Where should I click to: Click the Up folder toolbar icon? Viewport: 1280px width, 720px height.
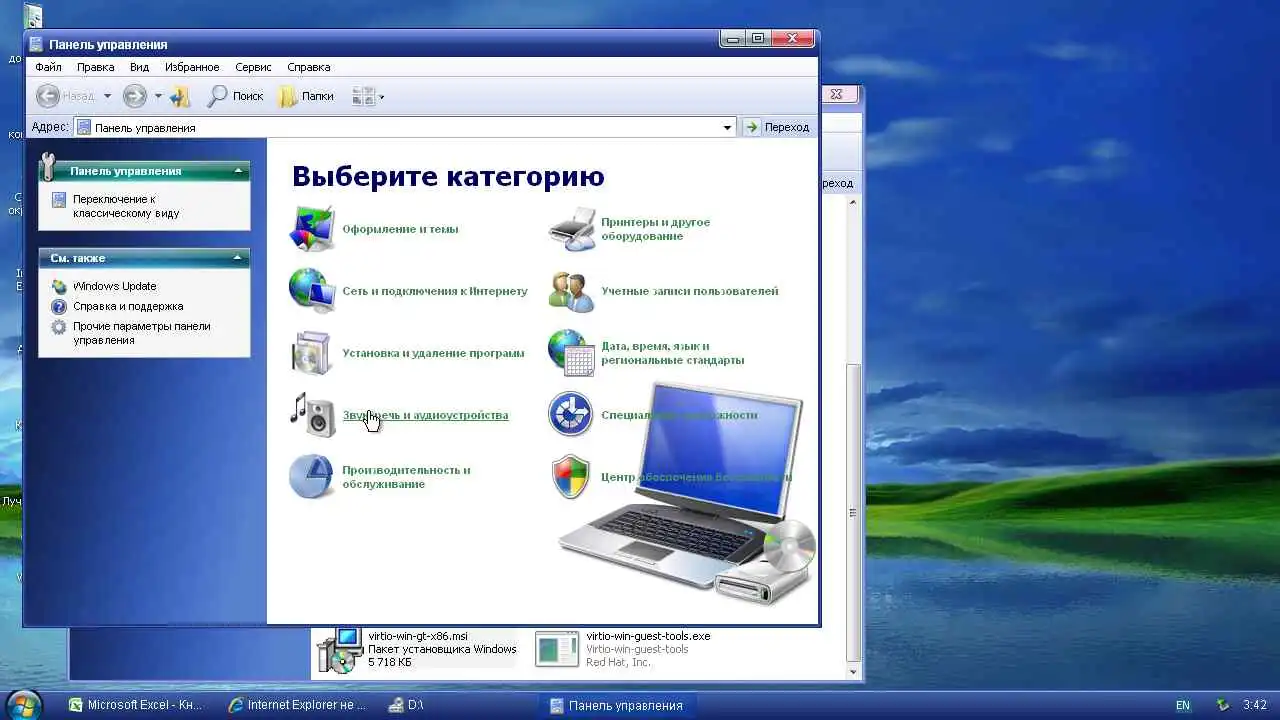click(x=180, y=96)
